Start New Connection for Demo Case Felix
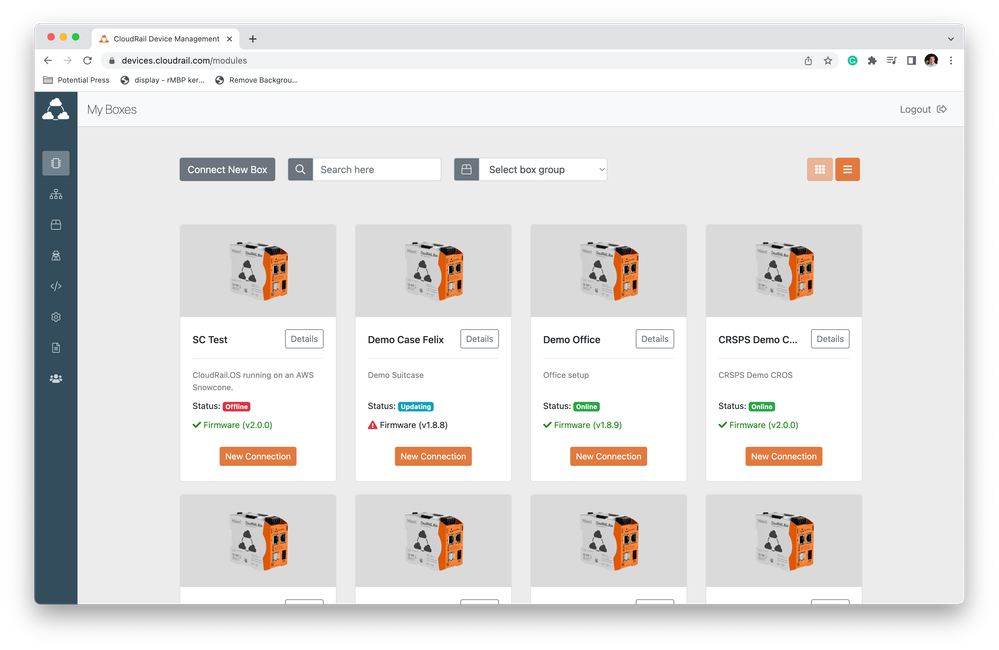This screenshot has width=999, height=650. (433, 456)
